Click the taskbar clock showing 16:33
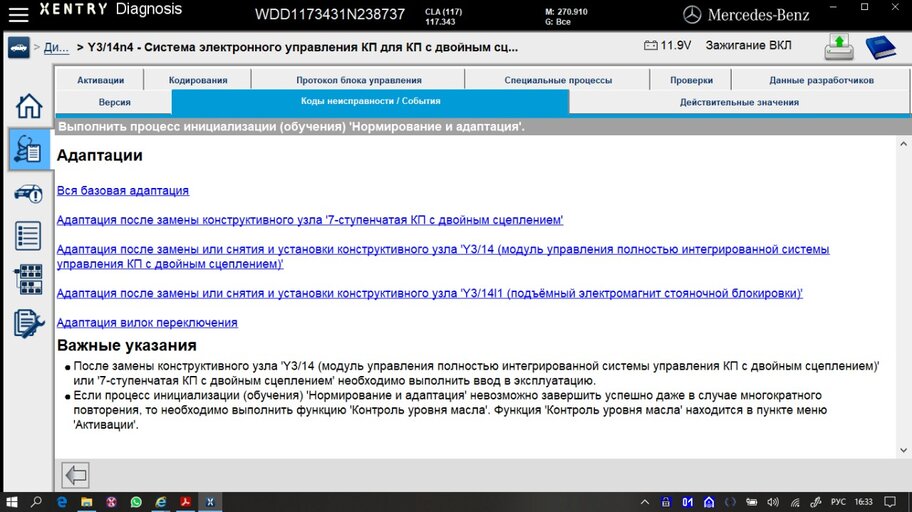The width and height of the screenshot is (912, 512). pos(864,502)
